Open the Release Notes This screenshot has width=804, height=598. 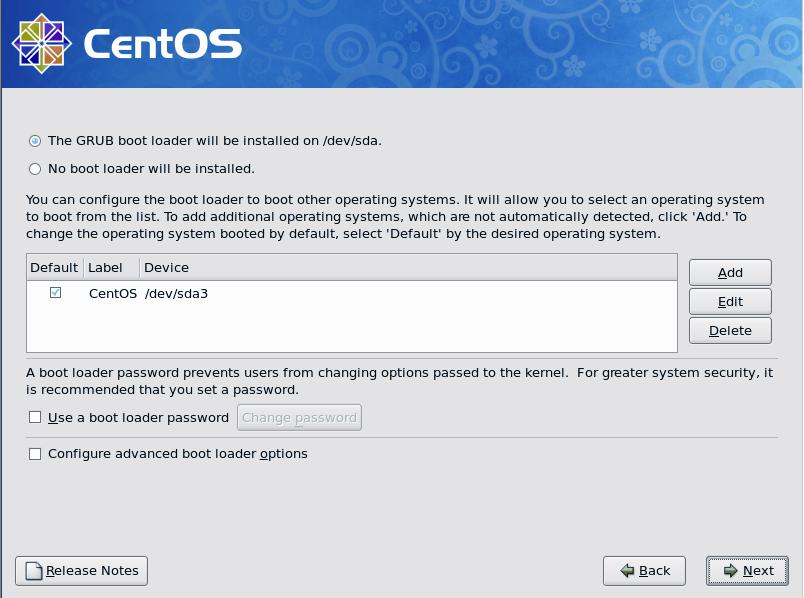pyautogui.click(x=80, y=571)
